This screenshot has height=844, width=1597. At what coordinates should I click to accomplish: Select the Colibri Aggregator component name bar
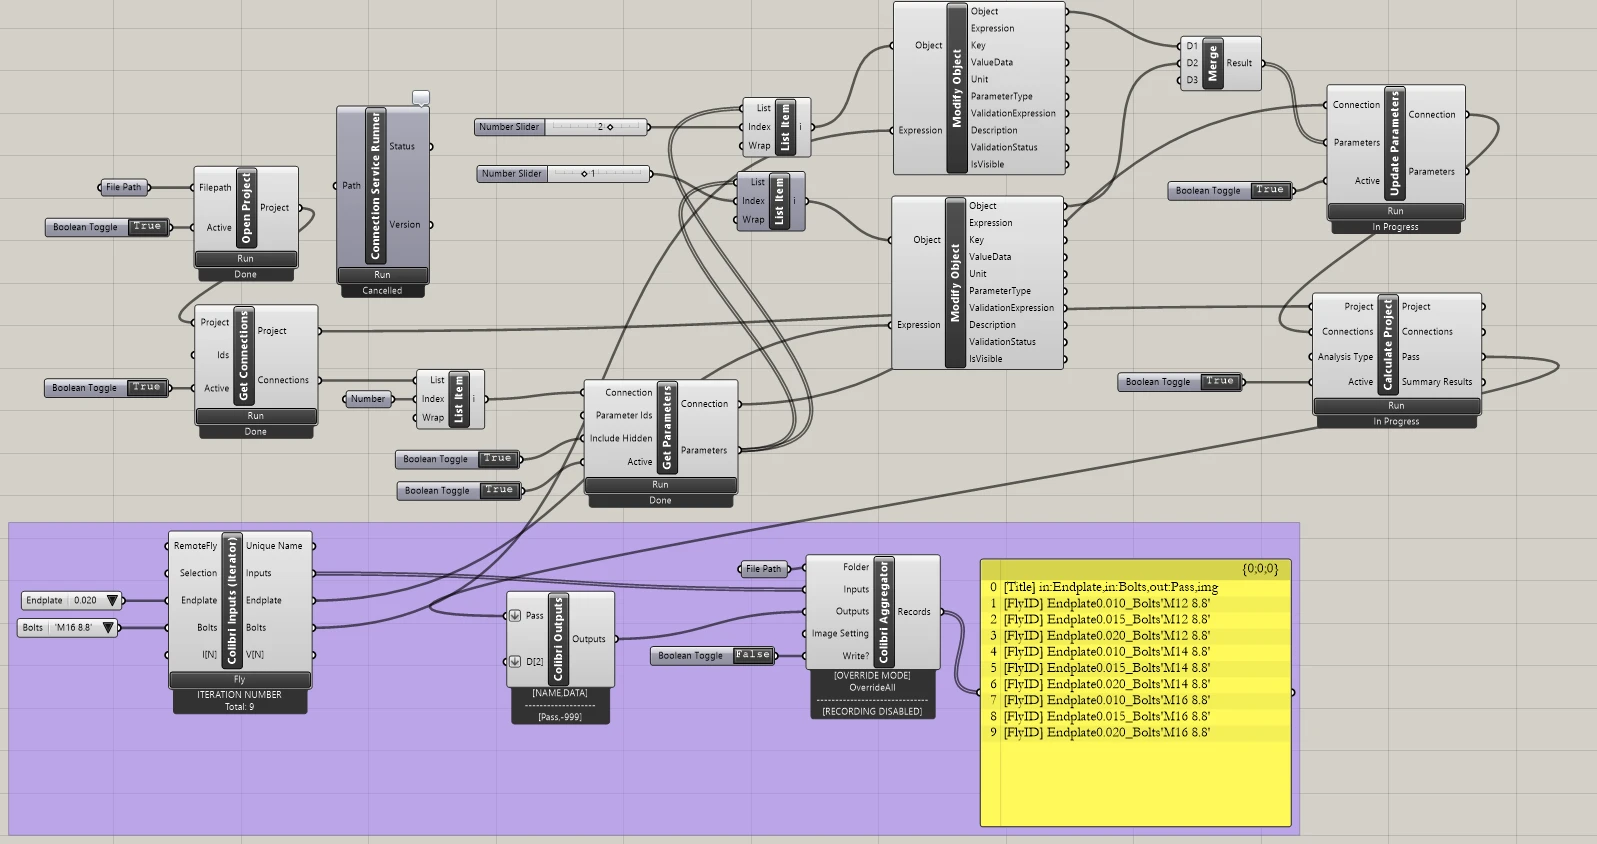tap(883, 611)
